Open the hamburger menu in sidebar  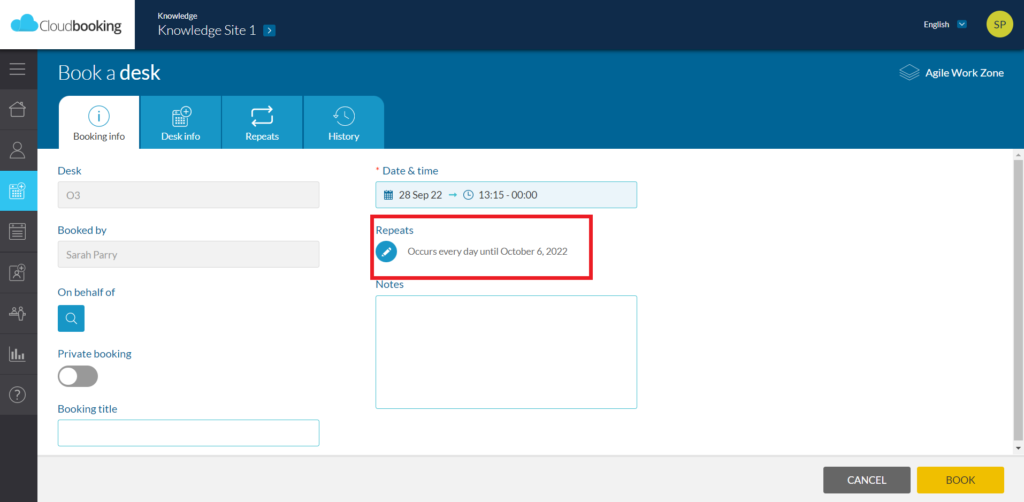(x=18, y=69)
